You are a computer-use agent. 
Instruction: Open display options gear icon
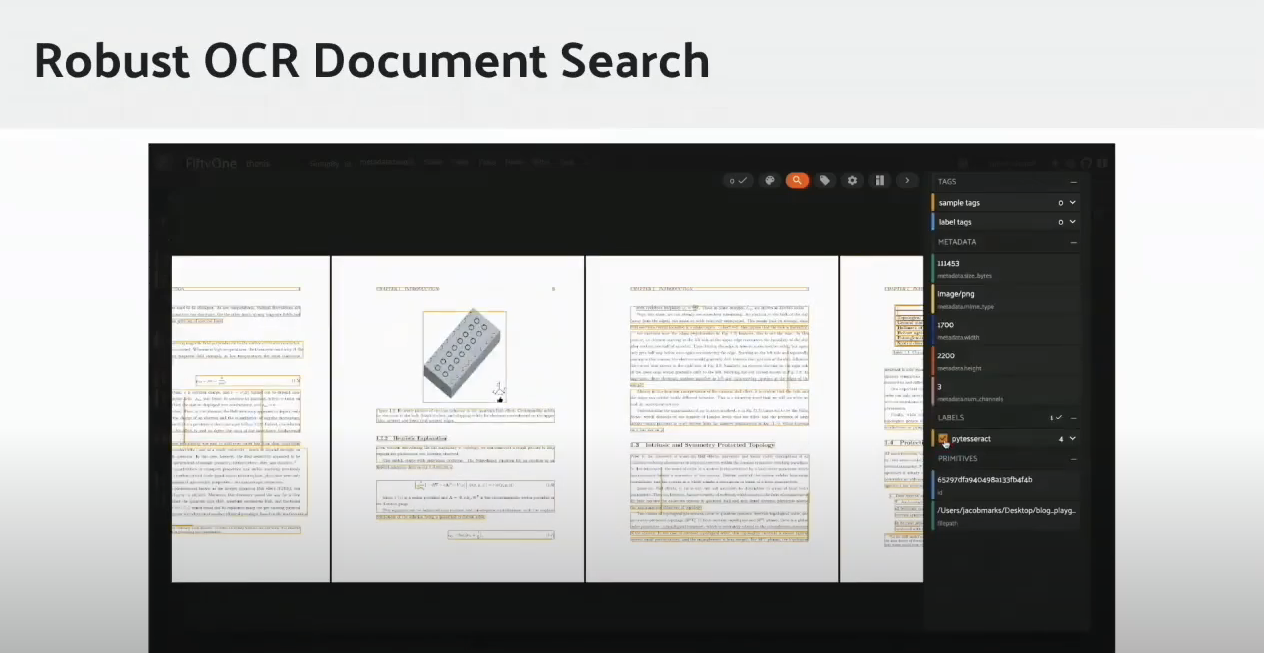(x=852, y=181)
